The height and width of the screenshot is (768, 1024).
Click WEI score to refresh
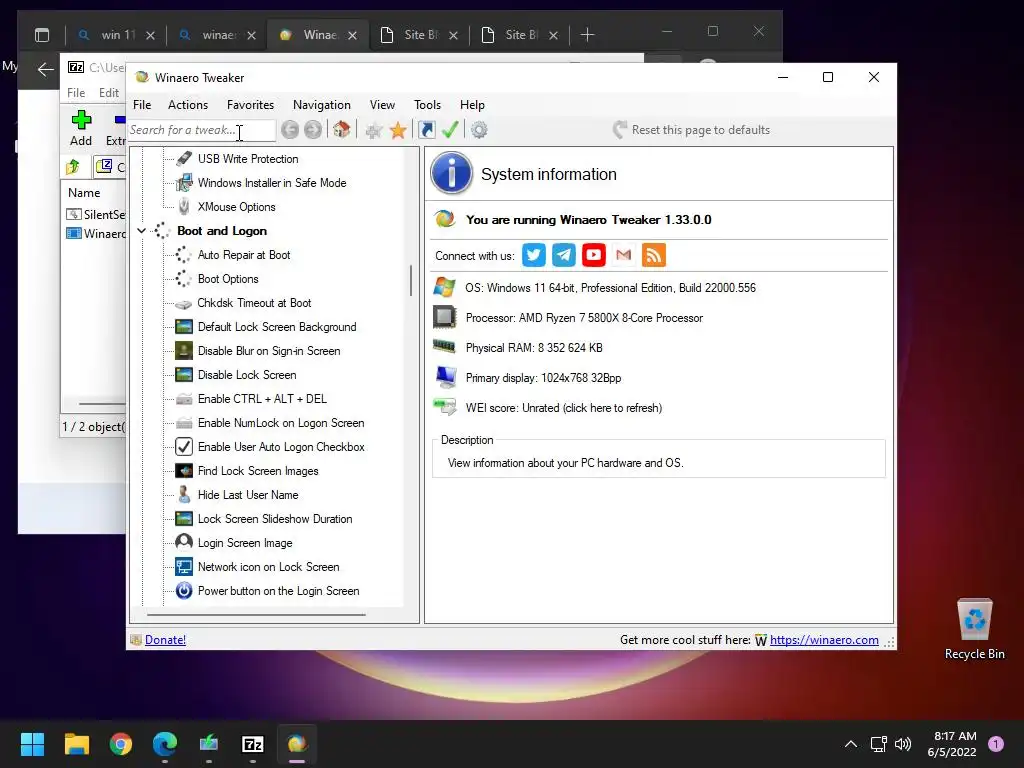[564, 408]
